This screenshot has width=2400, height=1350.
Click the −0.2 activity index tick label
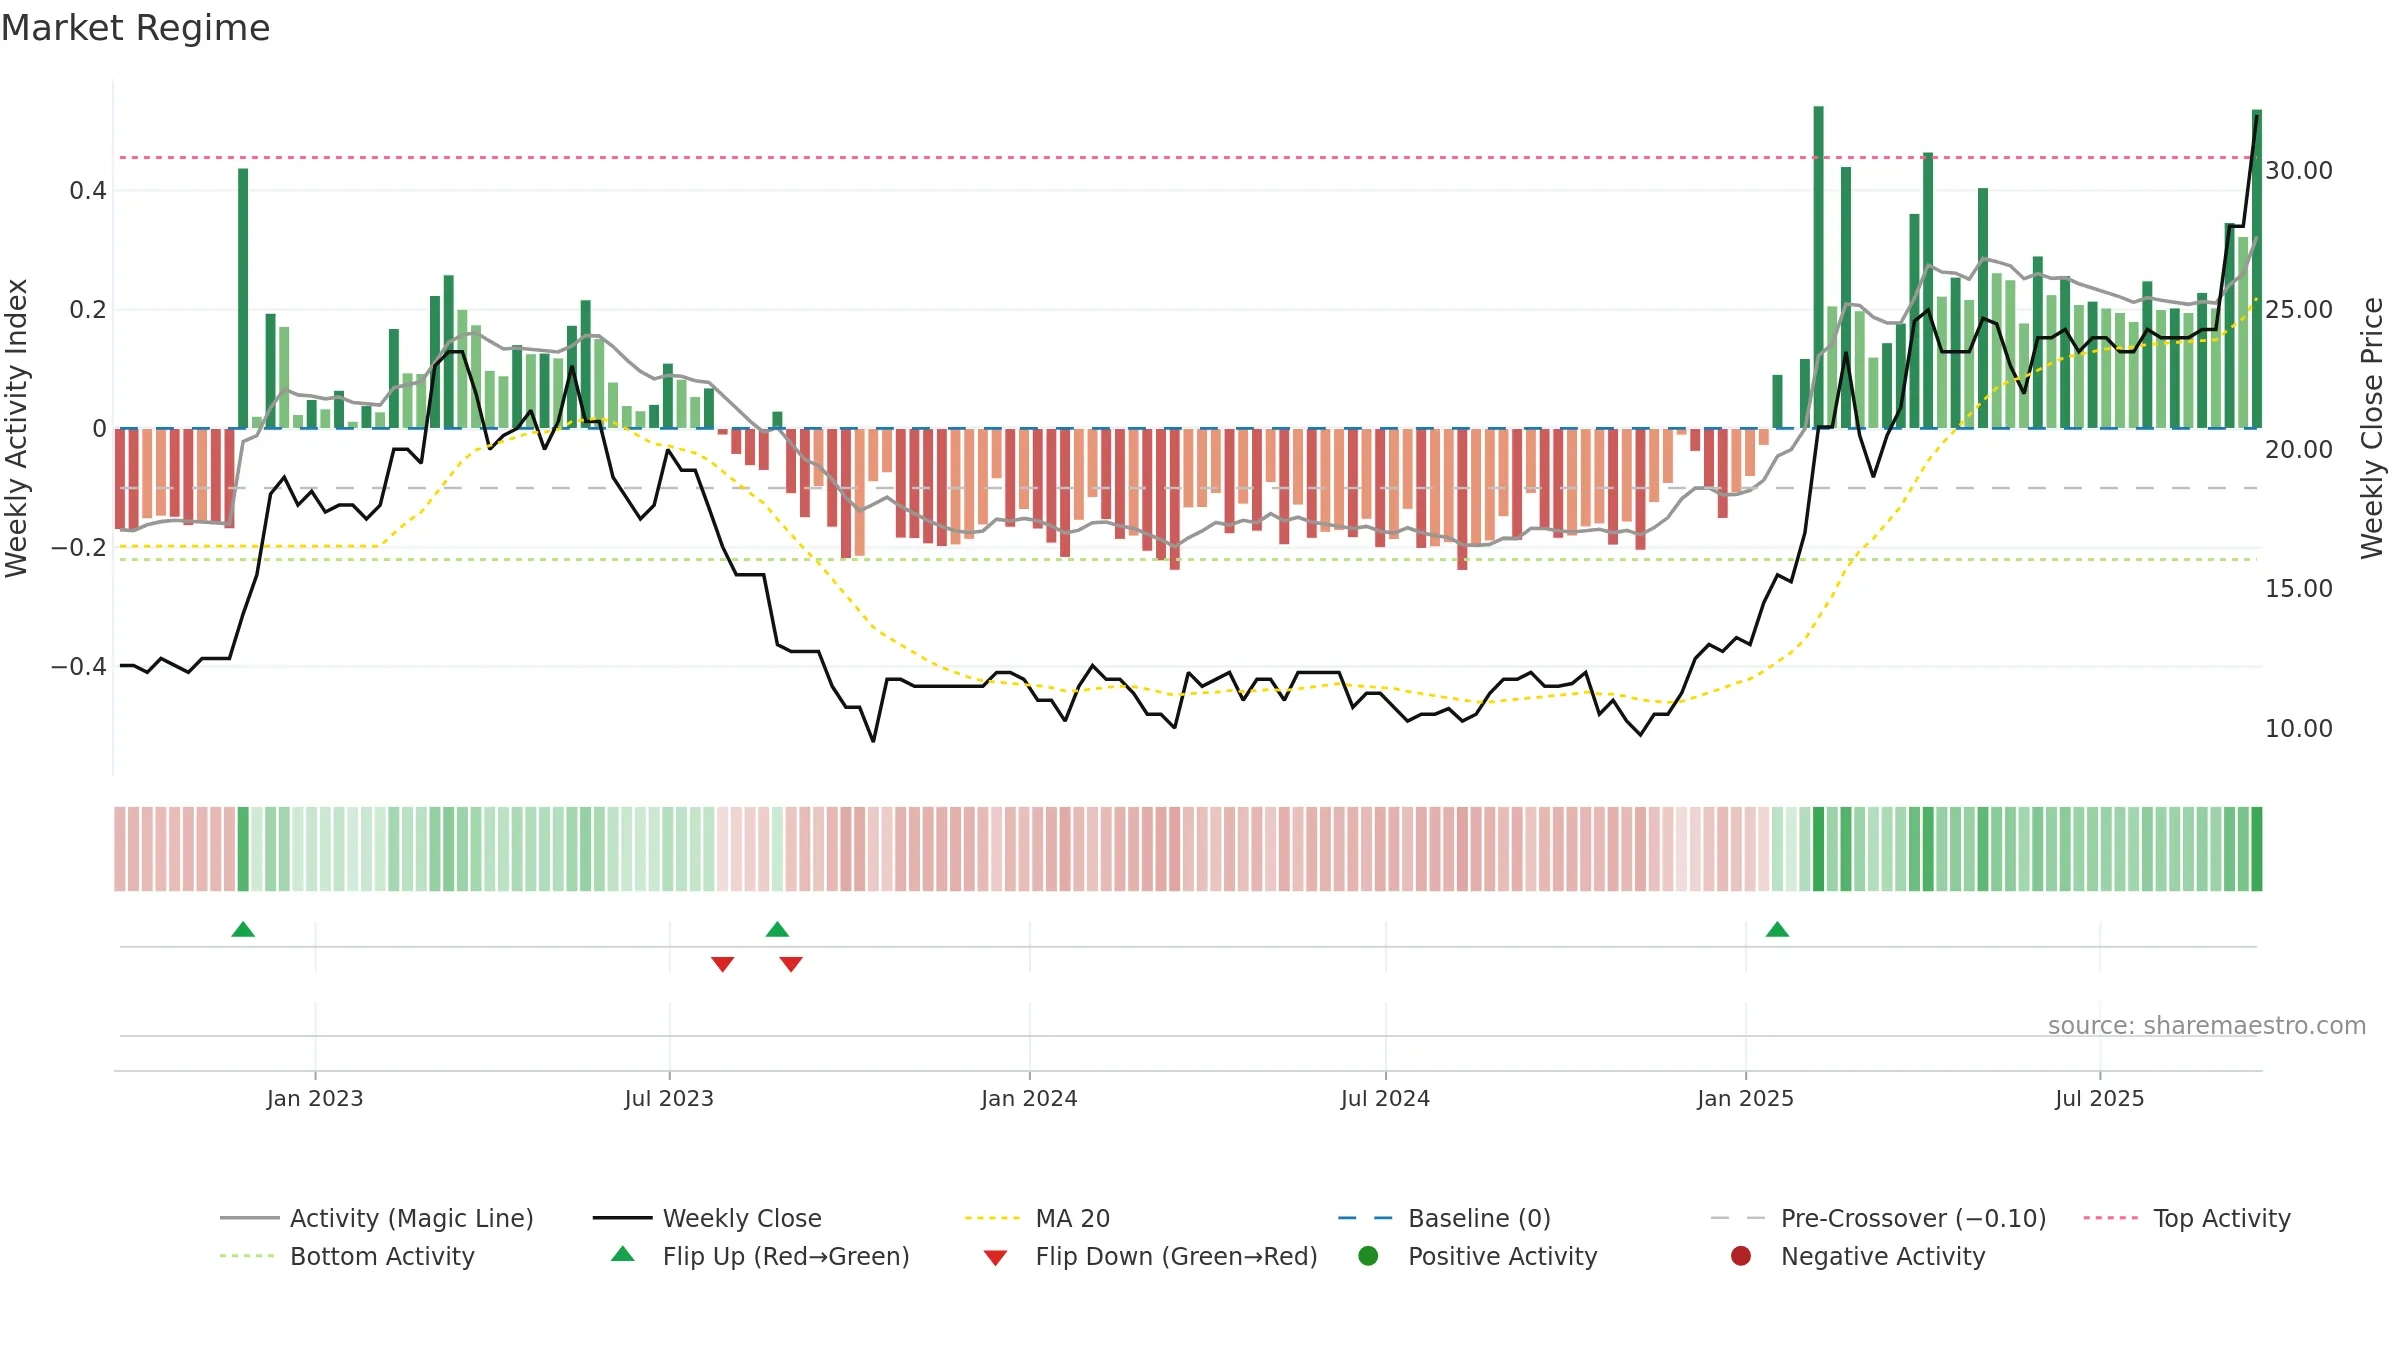pos(79,548)
